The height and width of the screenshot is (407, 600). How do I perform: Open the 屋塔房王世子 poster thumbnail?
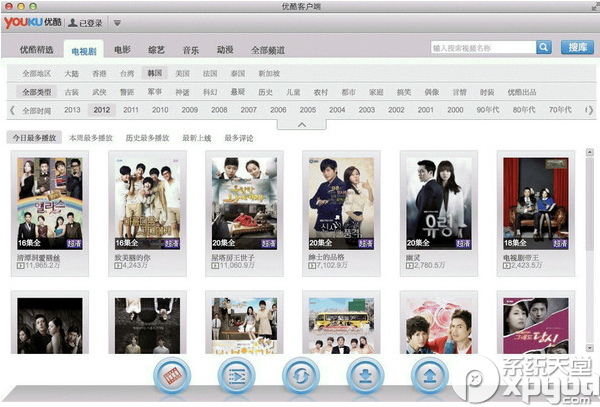tap(245, 204)
